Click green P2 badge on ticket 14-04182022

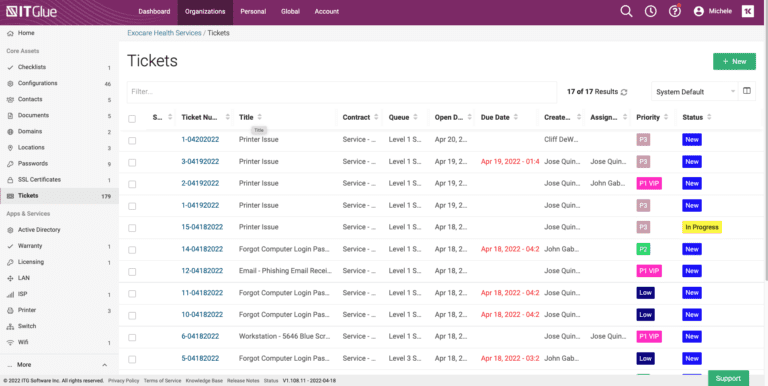pos(643,249)
